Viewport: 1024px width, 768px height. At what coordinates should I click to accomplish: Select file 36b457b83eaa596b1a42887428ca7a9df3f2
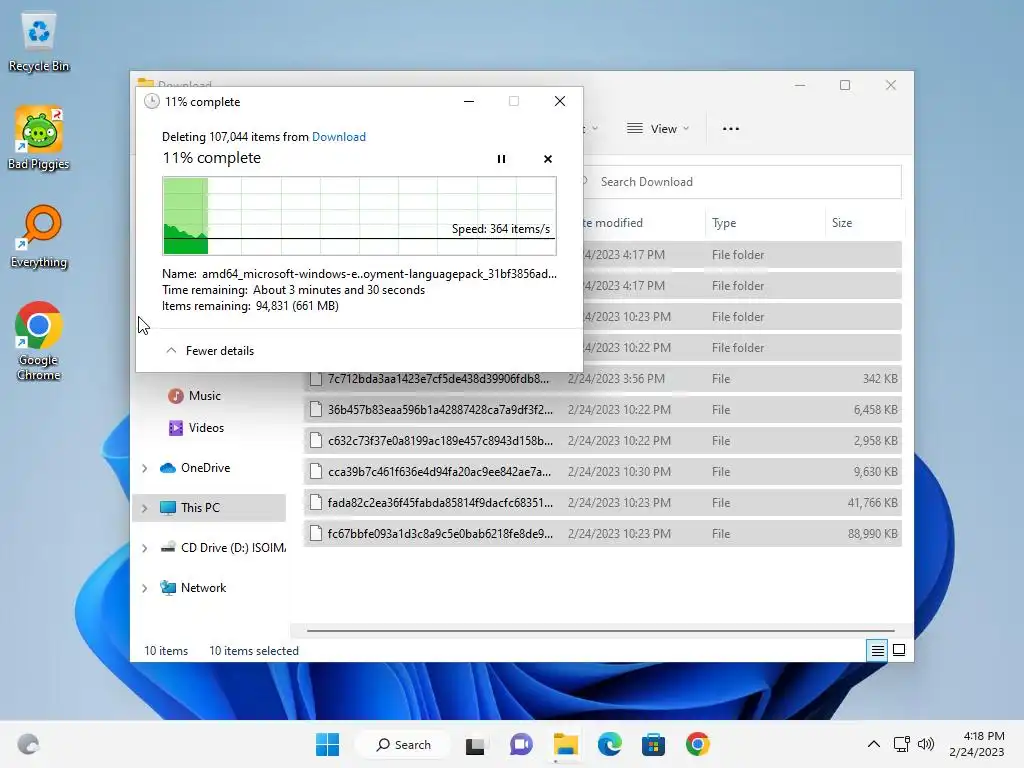point(602,409)
